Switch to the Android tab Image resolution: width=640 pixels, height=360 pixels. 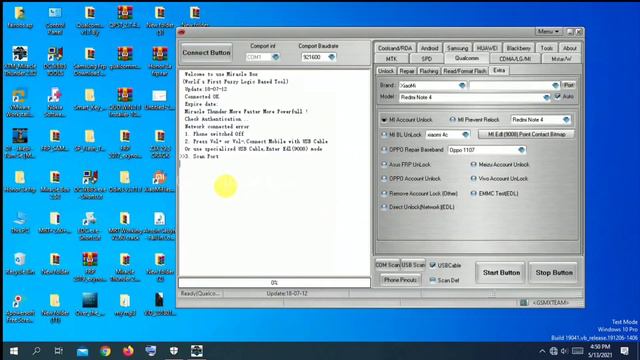429,48
